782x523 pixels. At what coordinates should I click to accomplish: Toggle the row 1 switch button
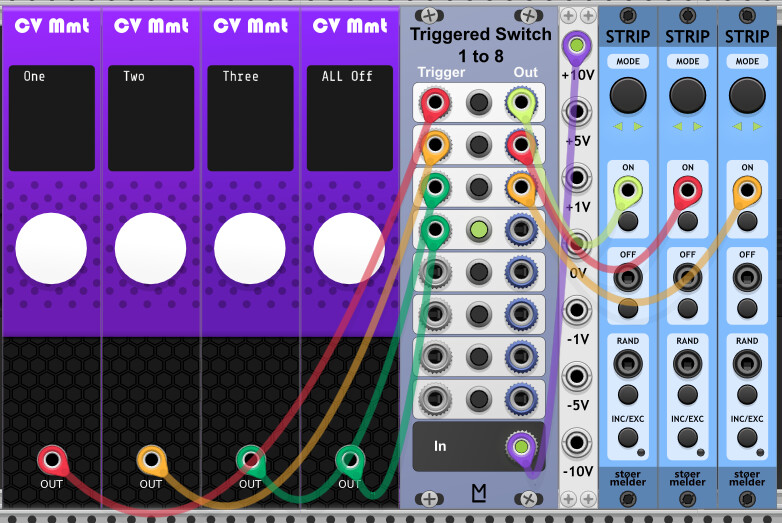coord(479,103)
